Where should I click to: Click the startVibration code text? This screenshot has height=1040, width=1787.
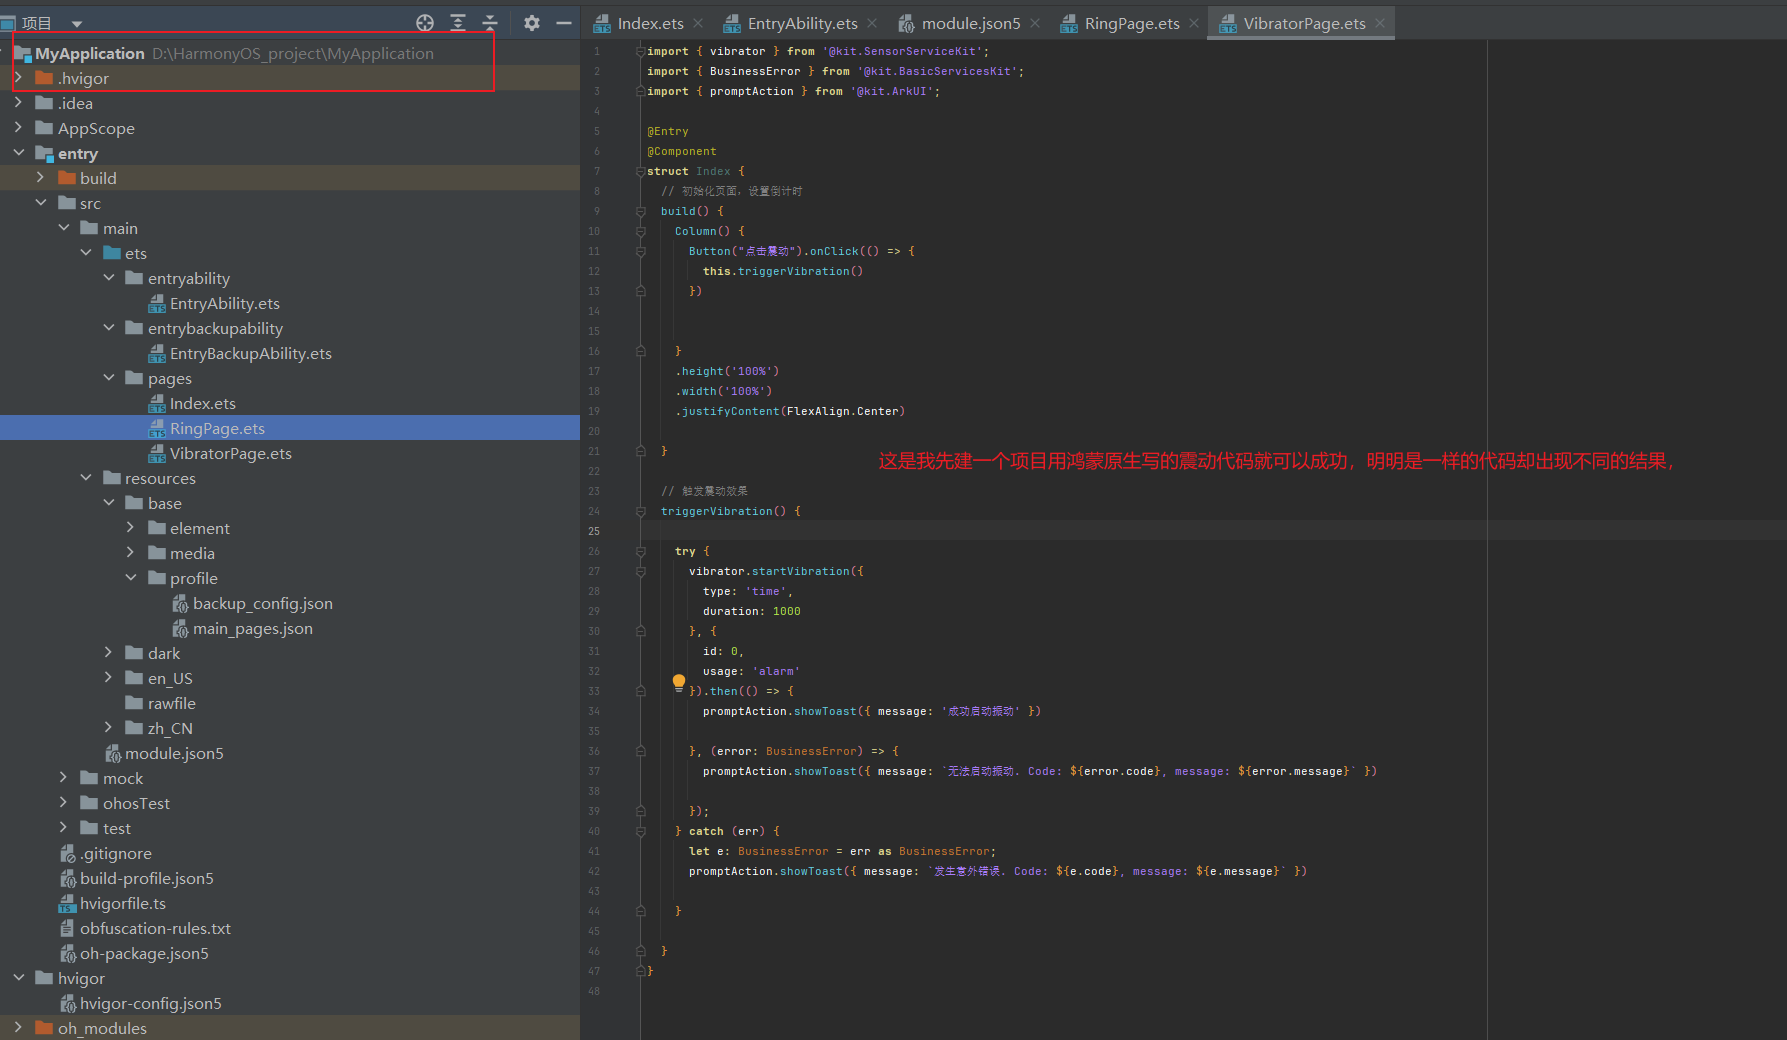tap(800, 571)
